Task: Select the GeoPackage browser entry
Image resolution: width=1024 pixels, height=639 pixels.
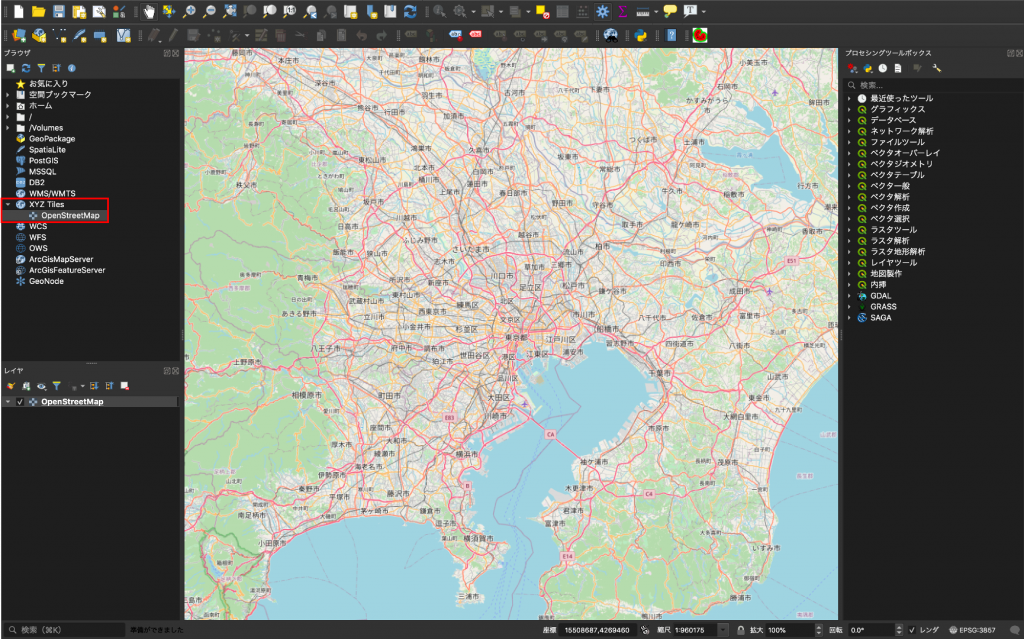Action: [x=52, y=139]
